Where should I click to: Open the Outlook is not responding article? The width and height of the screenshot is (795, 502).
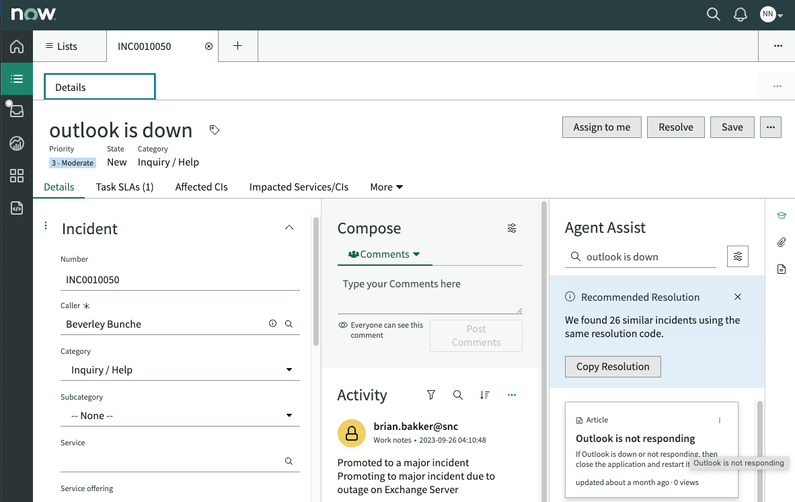pyautogui.click(x=635, y=439)
